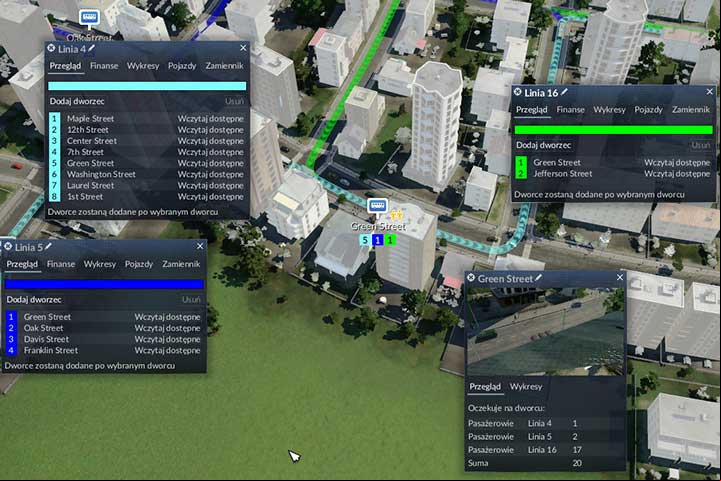Close the Green Street station window

pyautogui.click(x=620, y=277)
